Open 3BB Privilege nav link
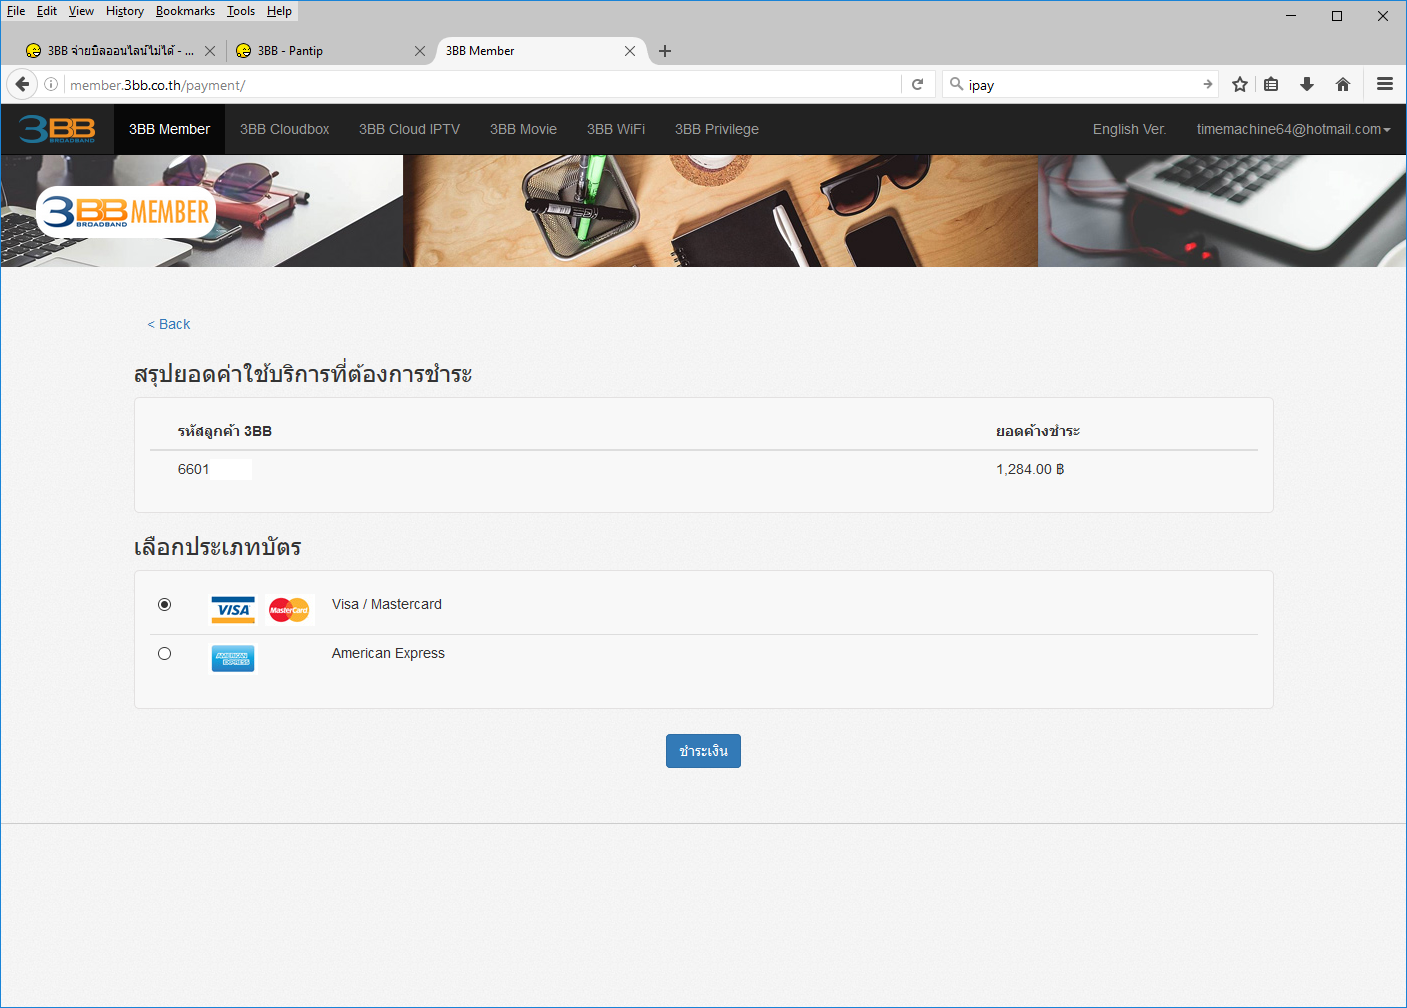The height and width of the screenshot is (1008, 1407). (x=717, y=129)
